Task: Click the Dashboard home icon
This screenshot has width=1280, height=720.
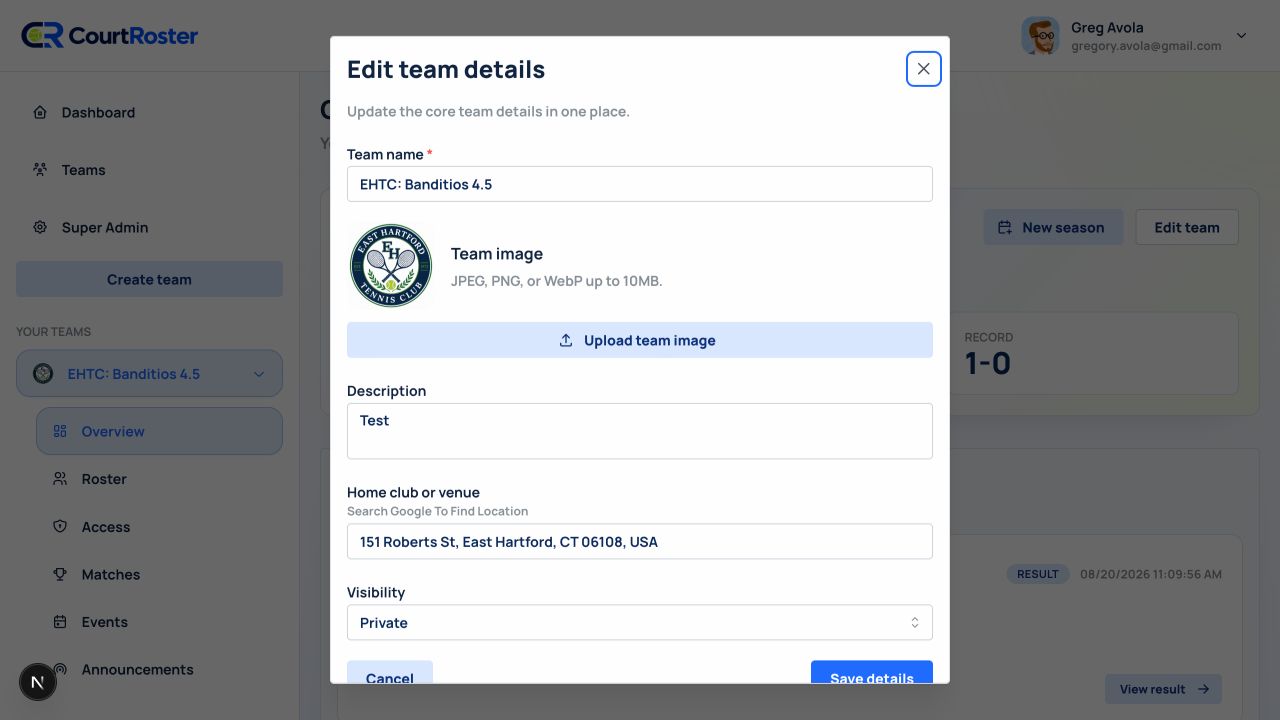Action: pos(40,112)
